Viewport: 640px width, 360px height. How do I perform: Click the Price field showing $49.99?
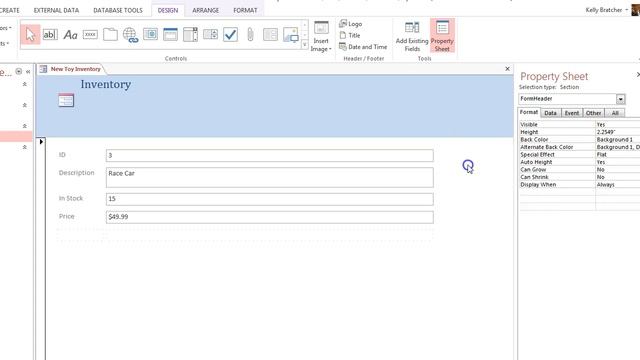point(269,217)
